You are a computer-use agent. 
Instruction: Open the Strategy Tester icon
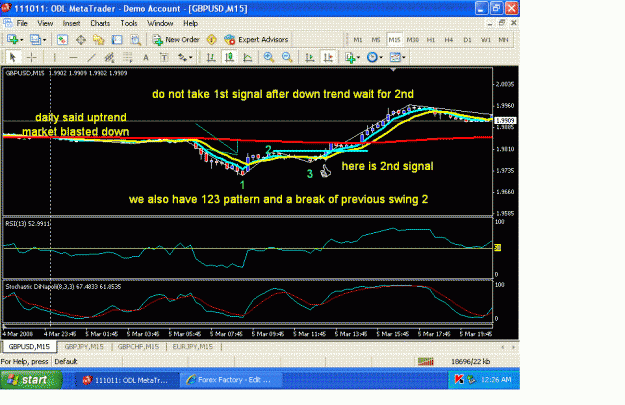[x=136, y=39]
